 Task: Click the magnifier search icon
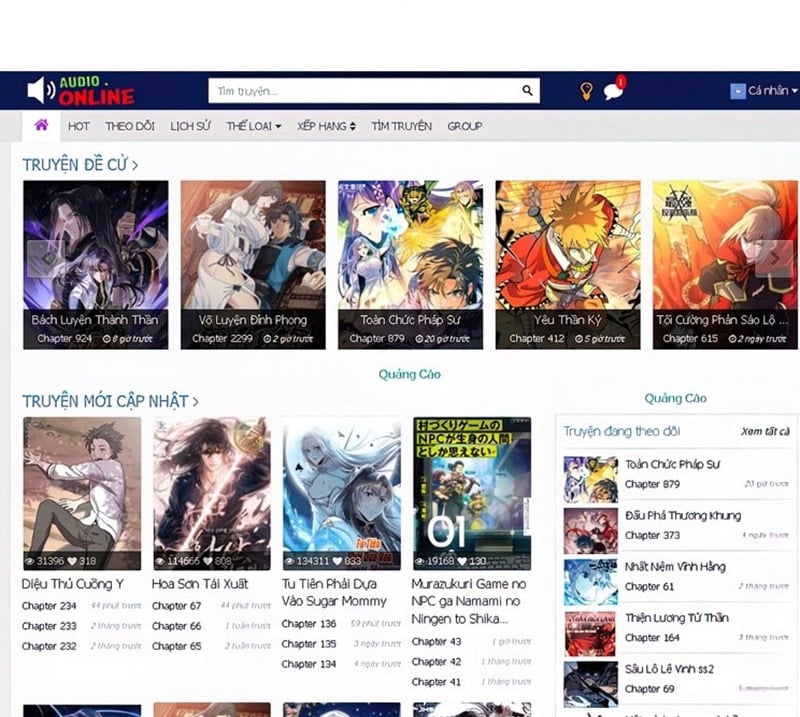527,91
